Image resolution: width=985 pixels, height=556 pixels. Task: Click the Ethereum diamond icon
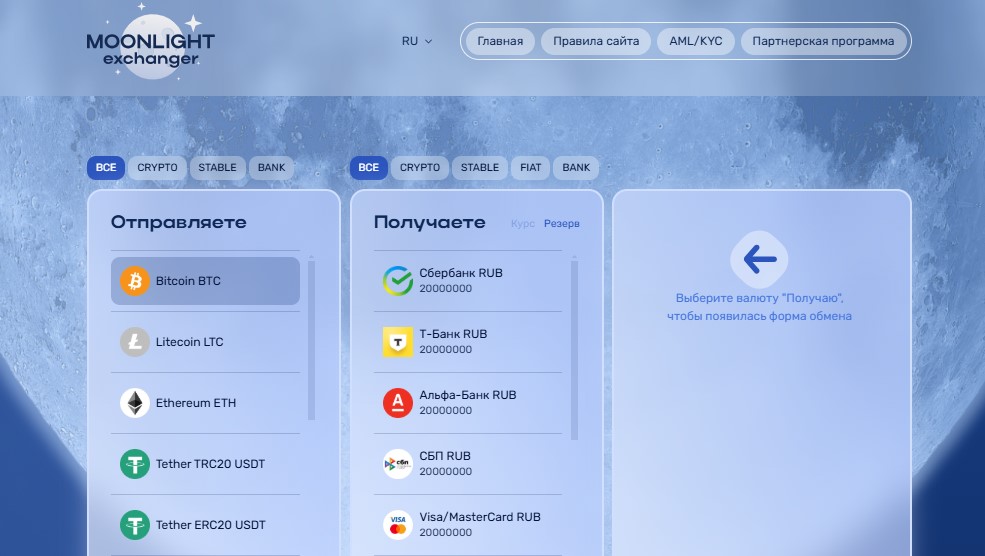pyautogui.click(x=135, y=403)
